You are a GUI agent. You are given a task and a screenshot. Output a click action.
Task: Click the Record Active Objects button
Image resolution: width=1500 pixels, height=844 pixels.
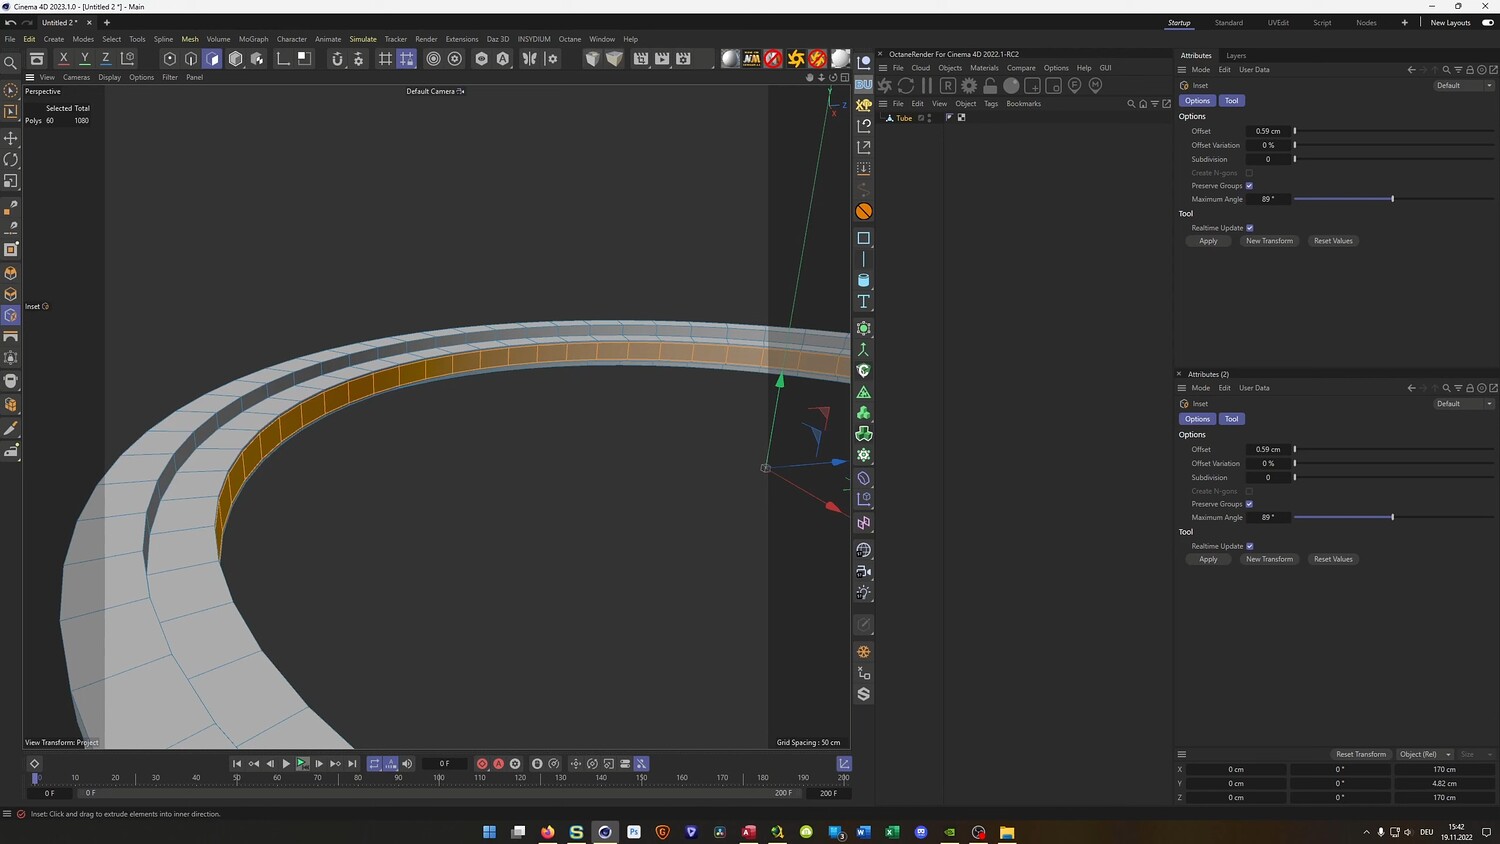point(482,764)
